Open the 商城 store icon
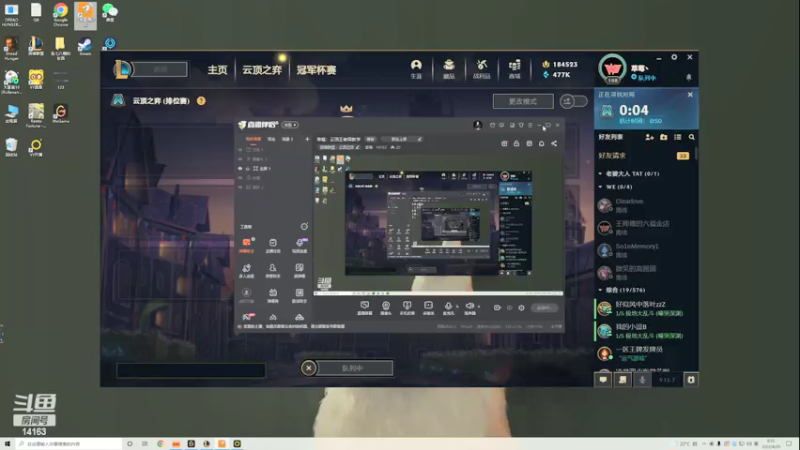The width and height of the screenshot is (800, 450). (x=514, y=69)
